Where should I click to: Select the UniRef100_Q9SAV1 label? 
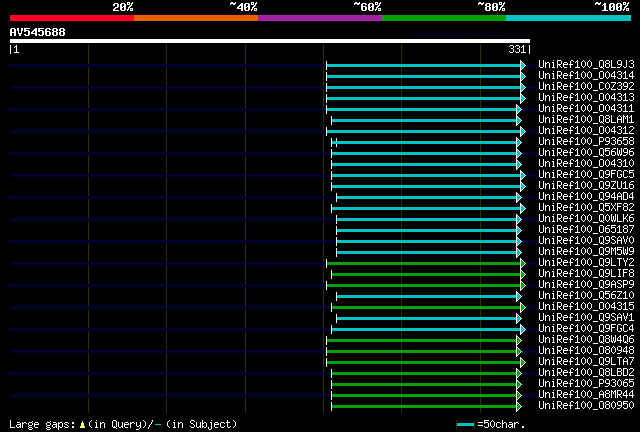pos(586,318)
